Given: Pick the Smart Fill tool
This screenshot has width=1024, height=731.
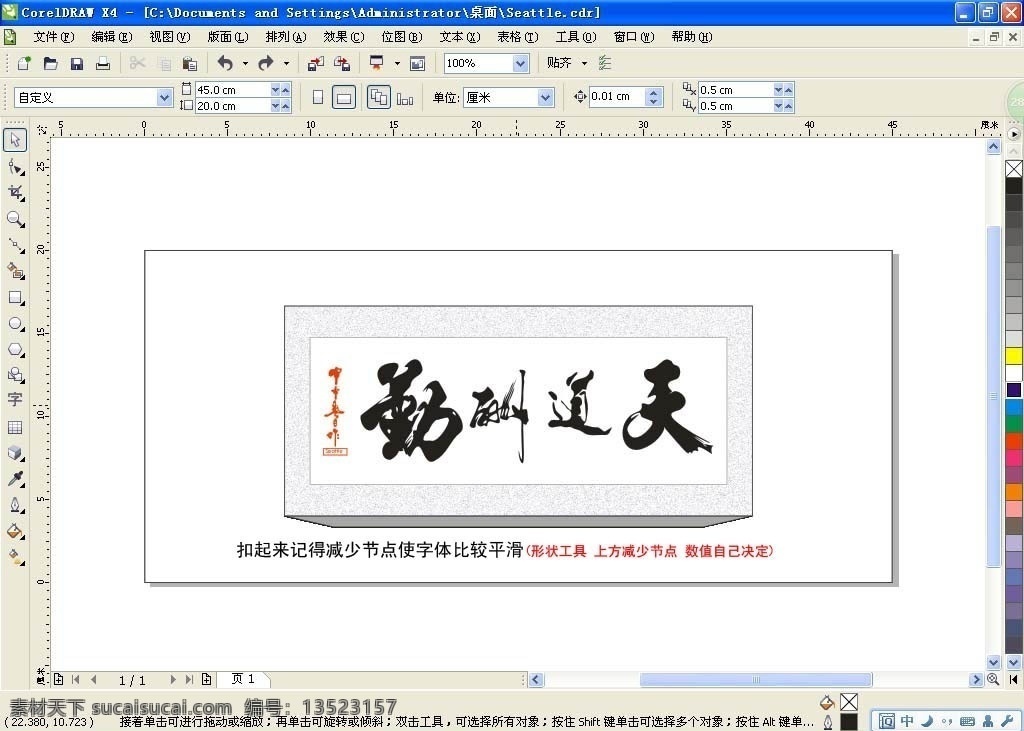Looking at the screenshot, I should click(16, 270).
